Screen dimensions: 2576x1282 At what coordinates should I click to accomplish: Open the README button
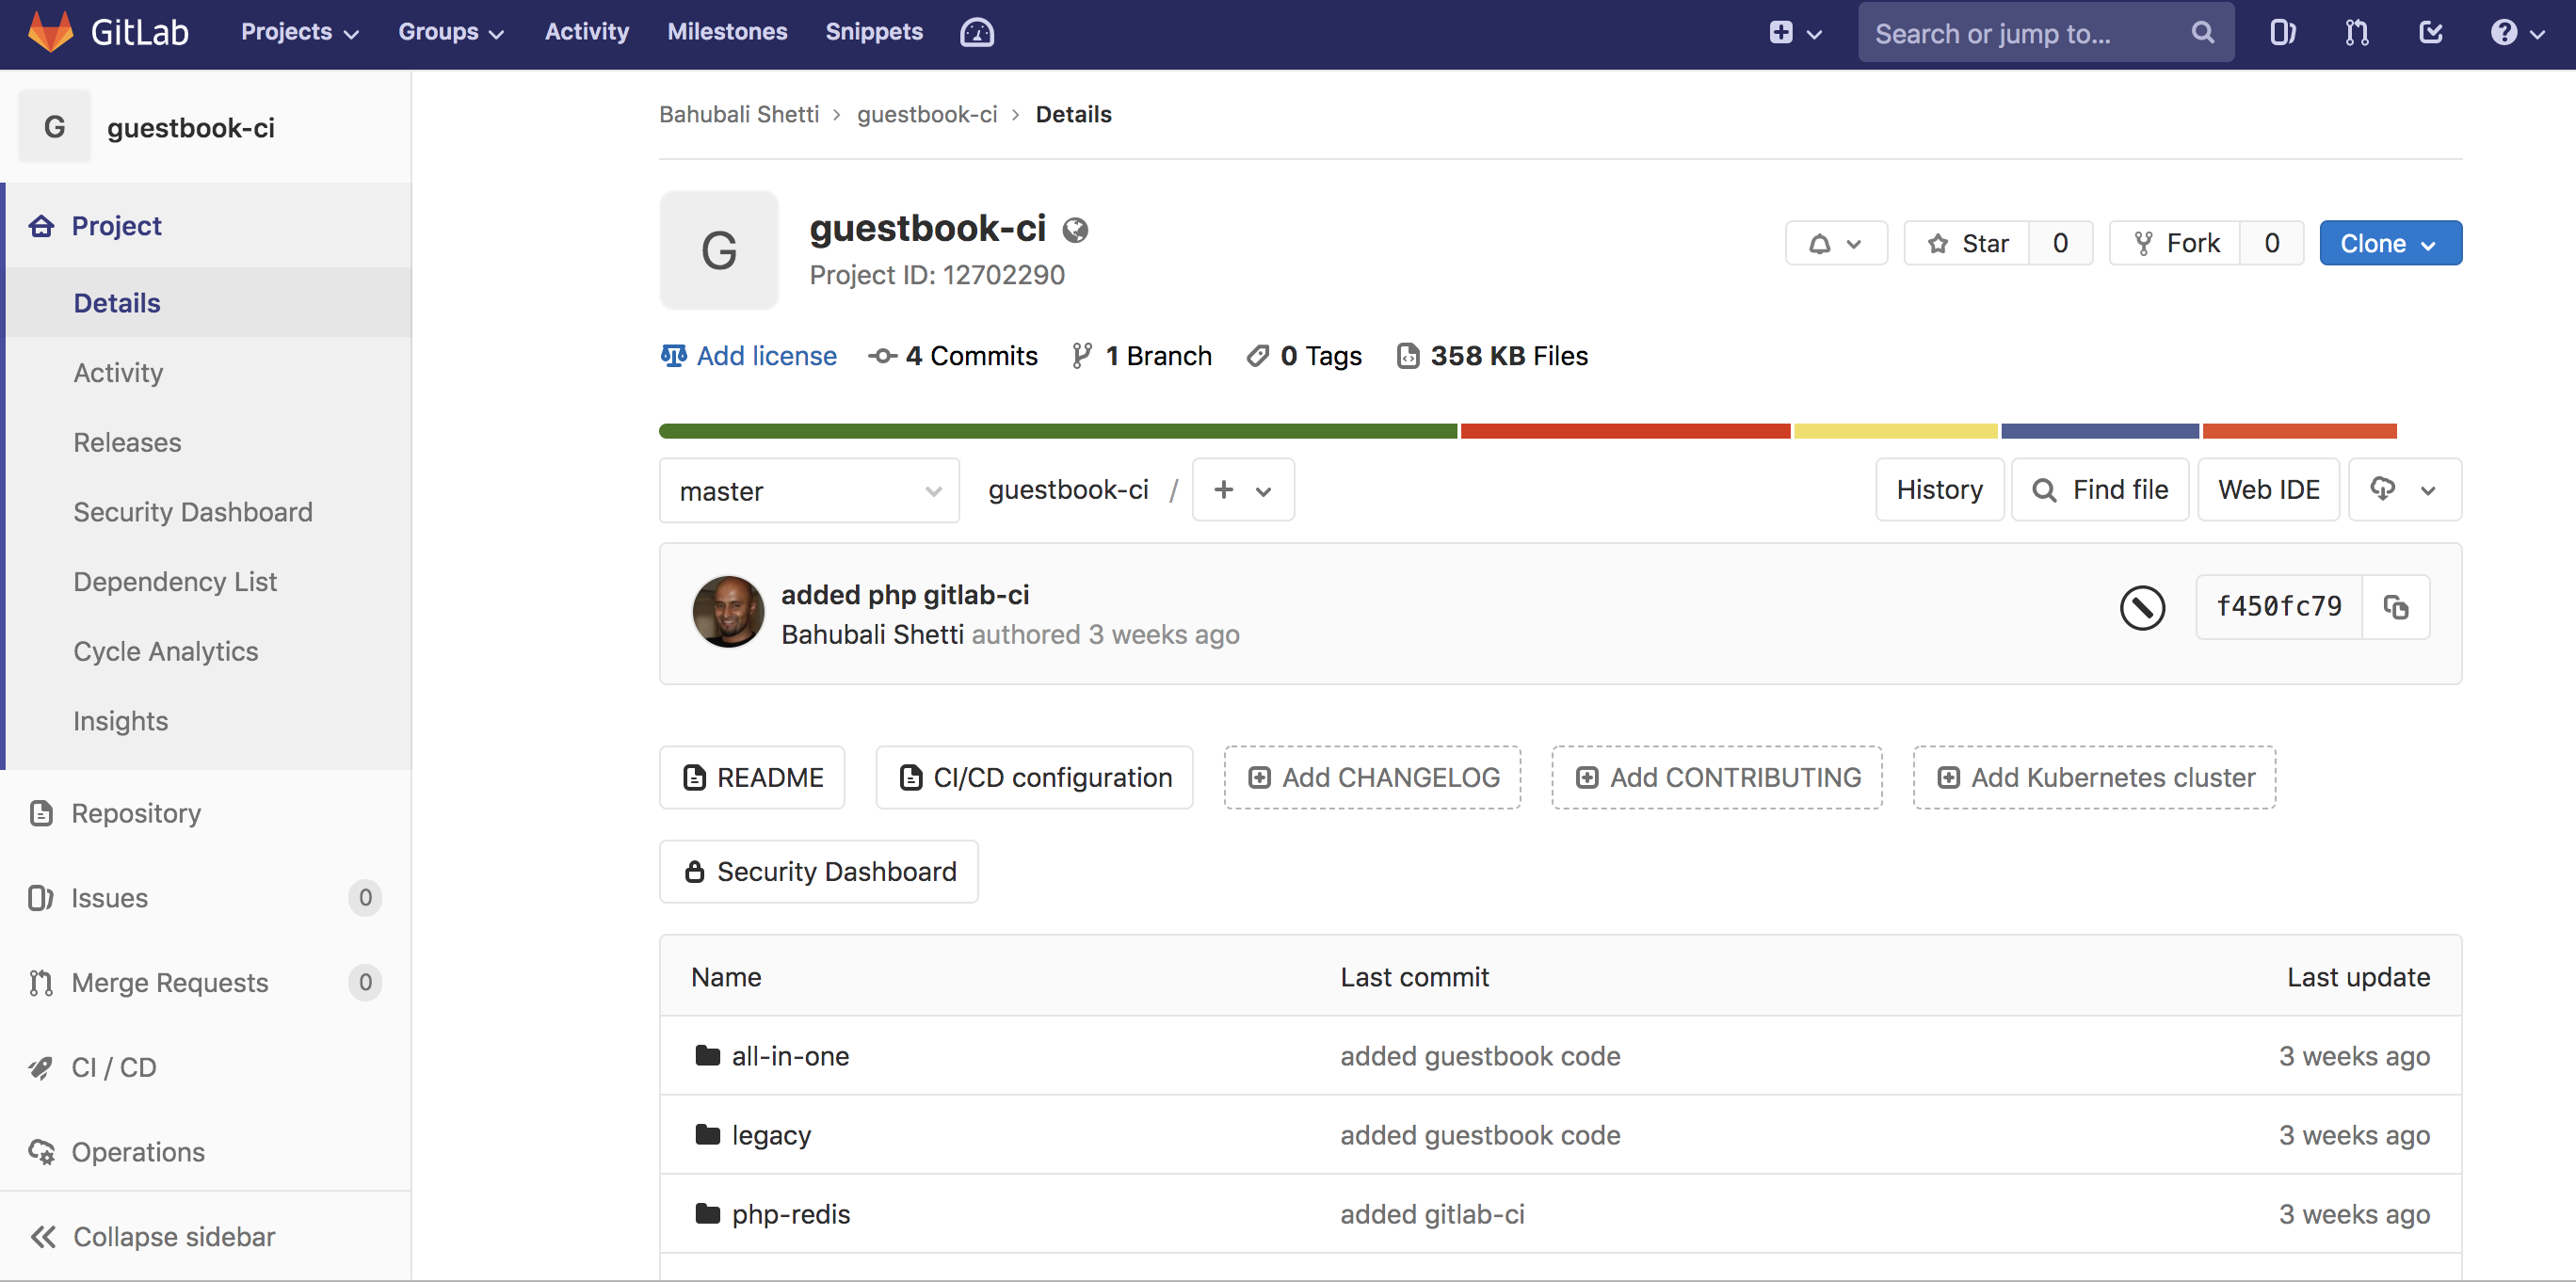(x=752, y=777)
